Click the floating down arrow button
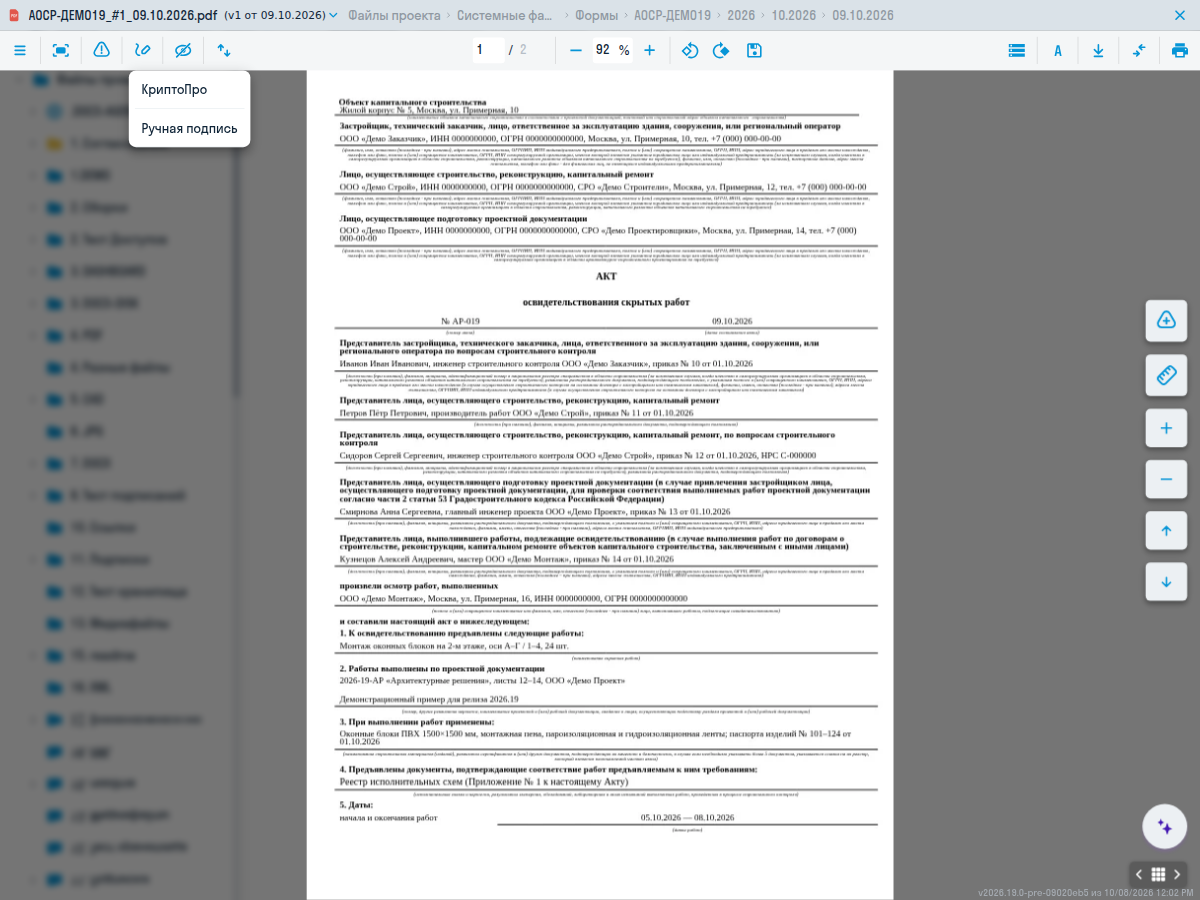Image resolution: width=1200 pixels, height=900 pixels. pyautogui.click(x=1166, y=582)
